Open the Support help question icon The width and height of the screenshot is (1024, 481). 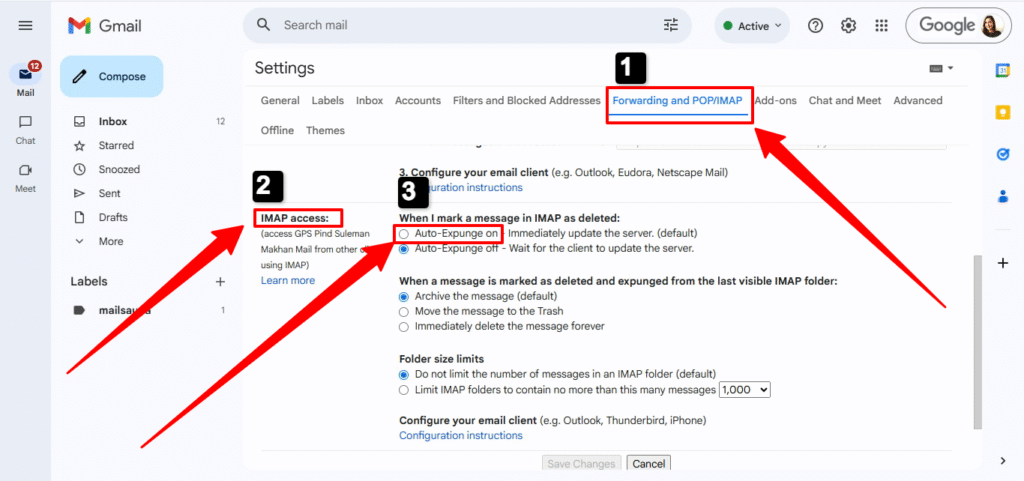pyautogui.click(x=815, y=26)
